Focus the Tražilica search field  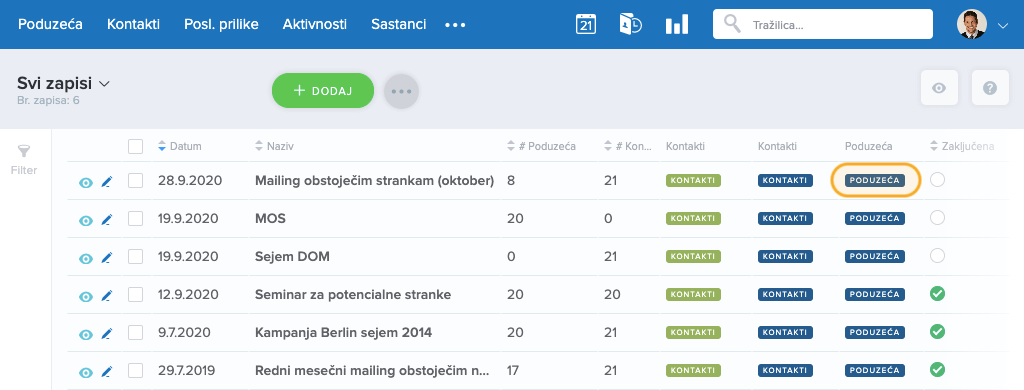click(x=822, y=25)
